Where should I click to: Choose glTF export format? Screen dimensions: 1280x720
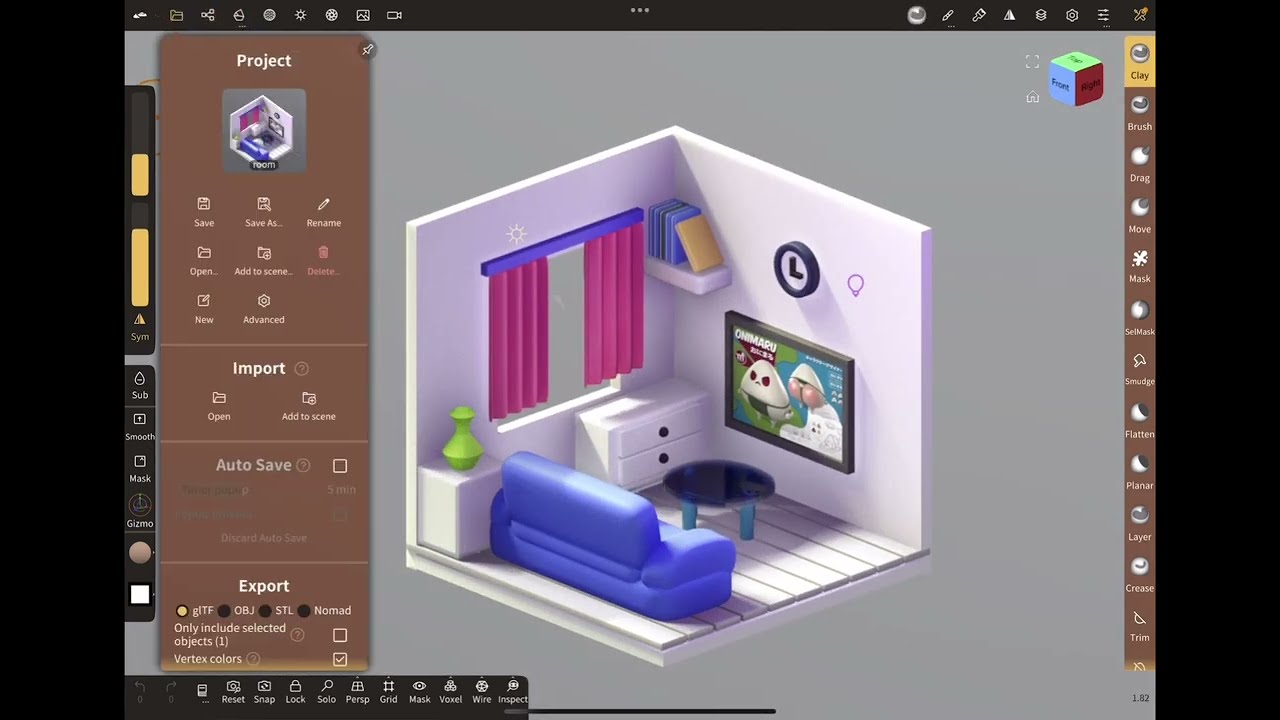point(194,610)
